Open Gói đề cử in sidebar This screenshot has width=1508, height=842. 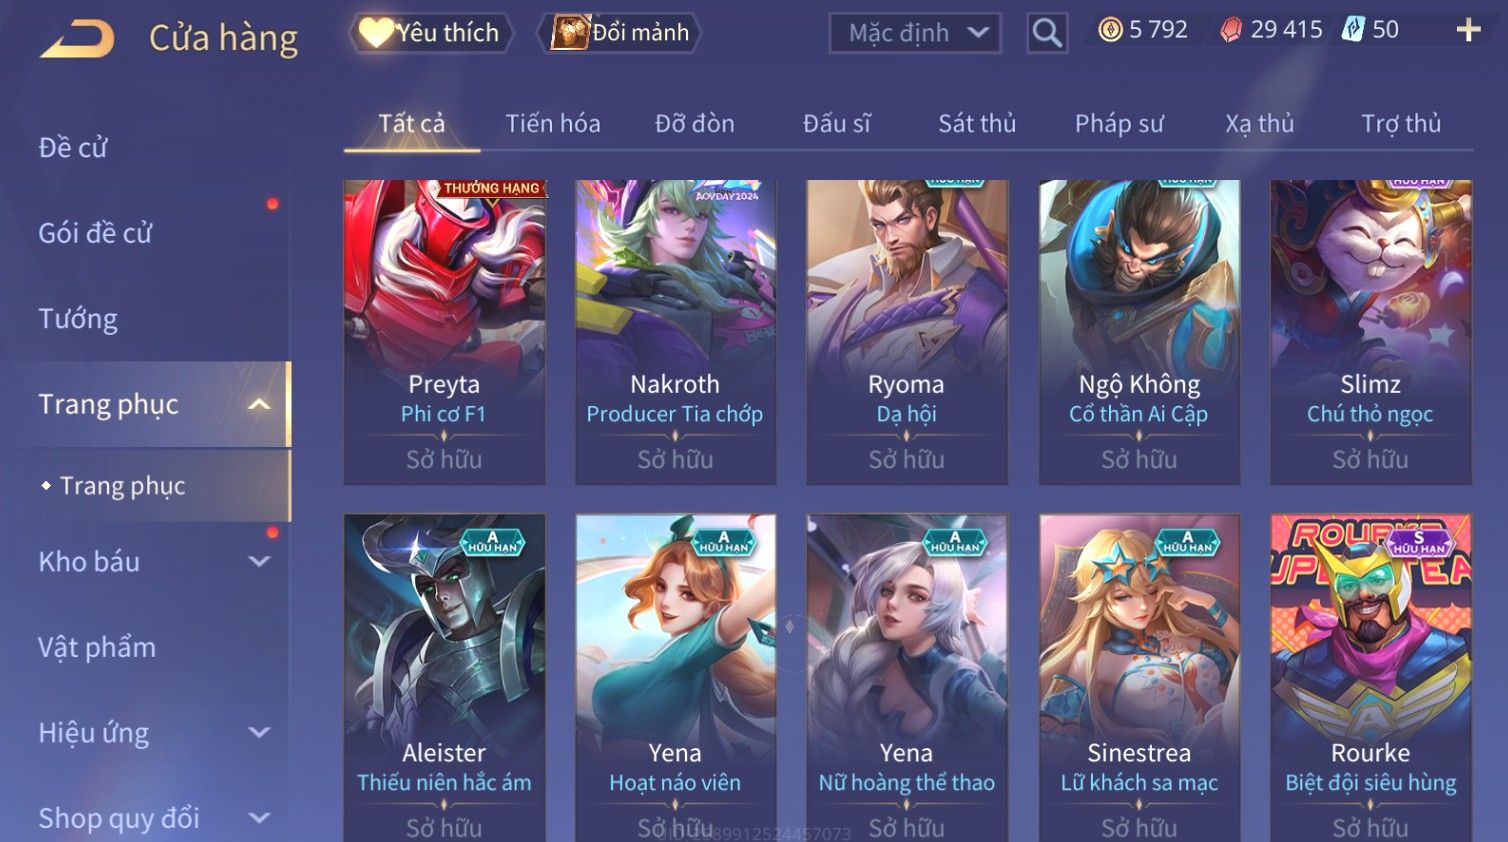(x=95, y=233)
